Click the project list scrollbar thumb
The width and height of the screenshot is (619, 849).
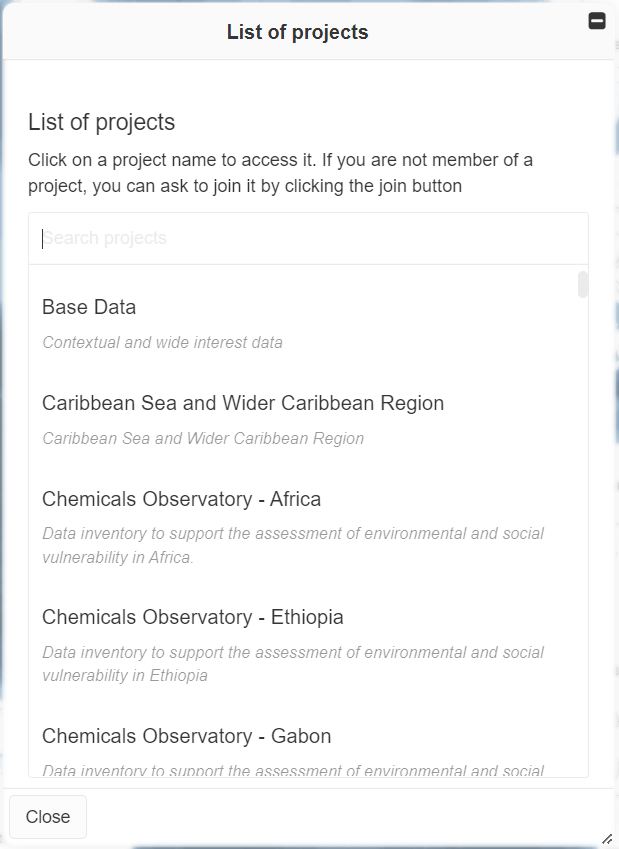[x=583, y=285]
